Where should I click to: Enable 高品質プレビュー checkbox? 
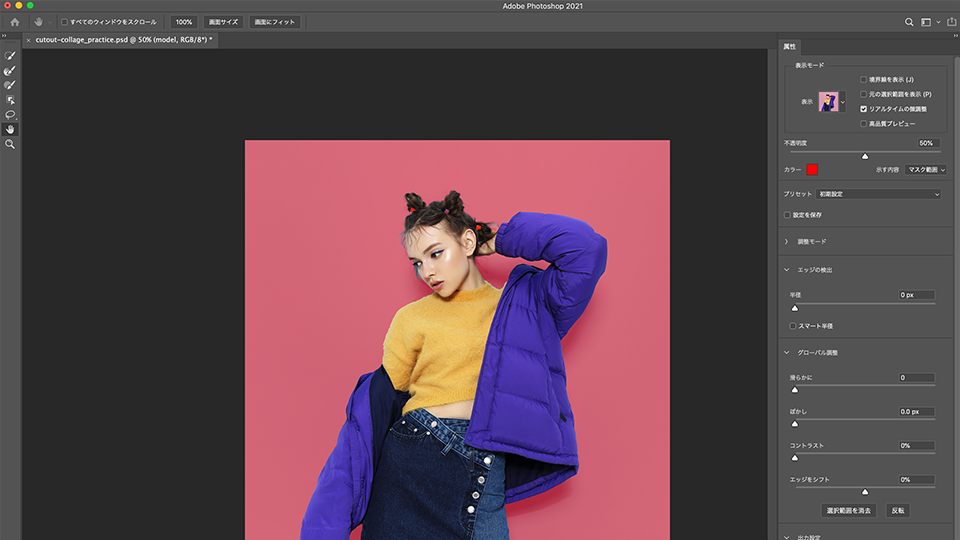(863, 124)
